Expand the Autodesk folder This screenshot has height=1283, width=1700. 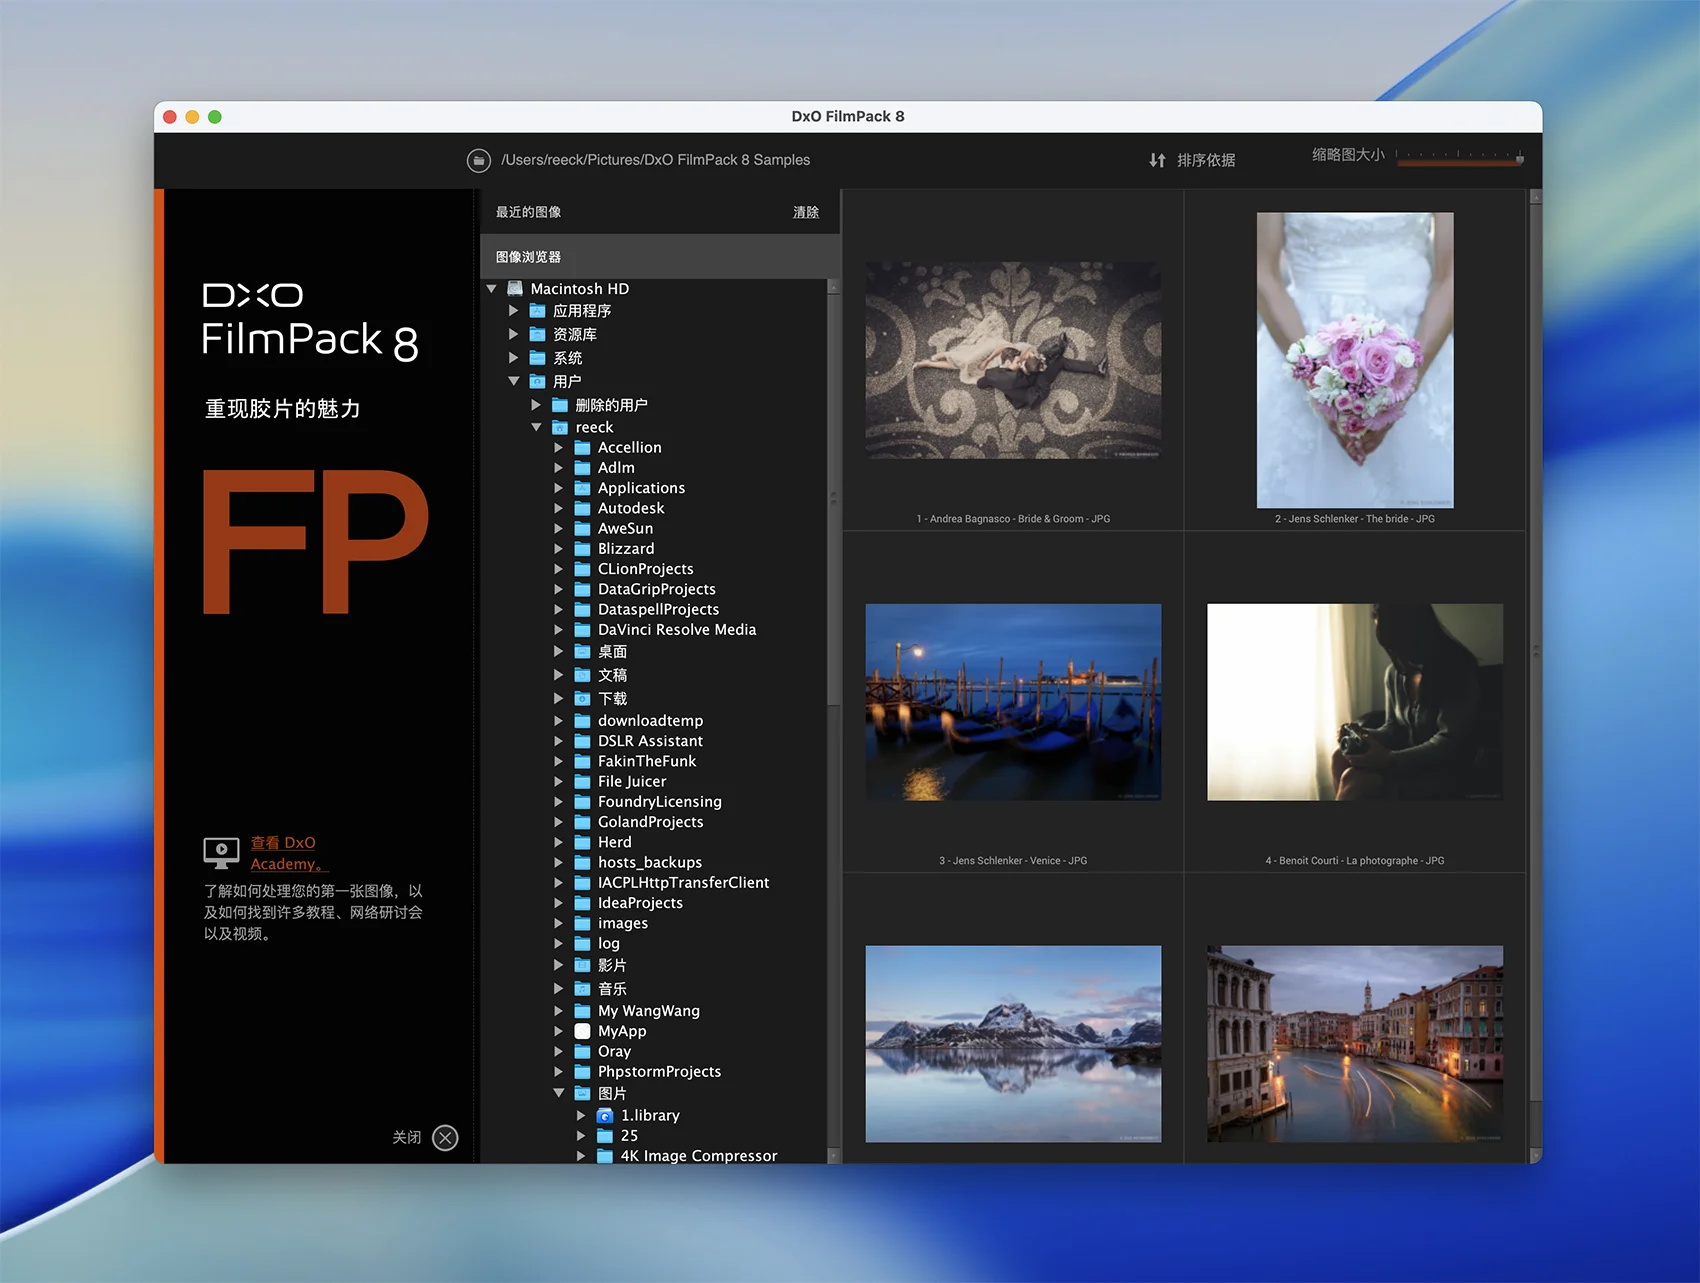click(559, 508)
